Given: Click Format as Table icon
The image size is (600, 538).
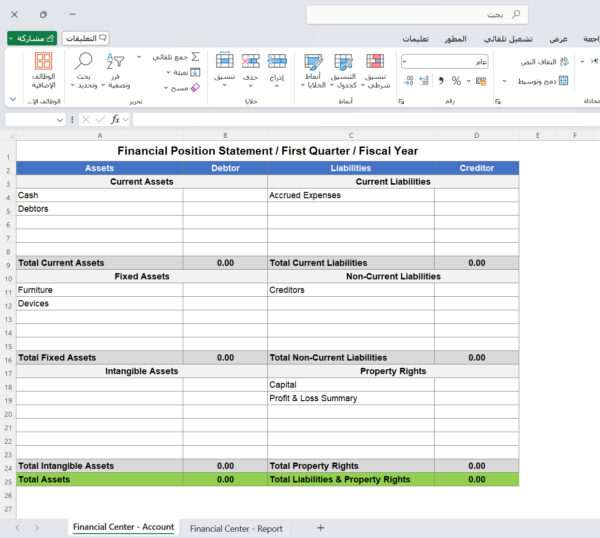Looking at the screenshot, I should point(343,66).
